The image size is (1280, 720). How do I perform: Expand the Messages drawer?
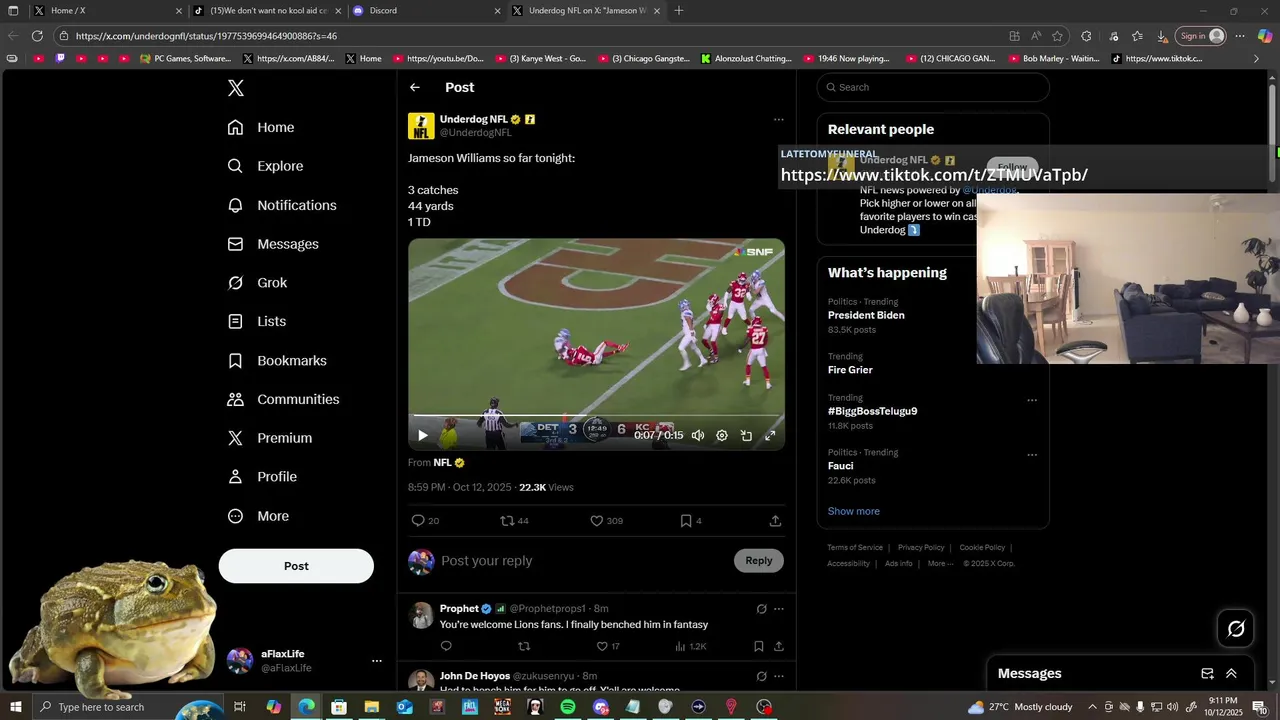(x=1231, y=674)
